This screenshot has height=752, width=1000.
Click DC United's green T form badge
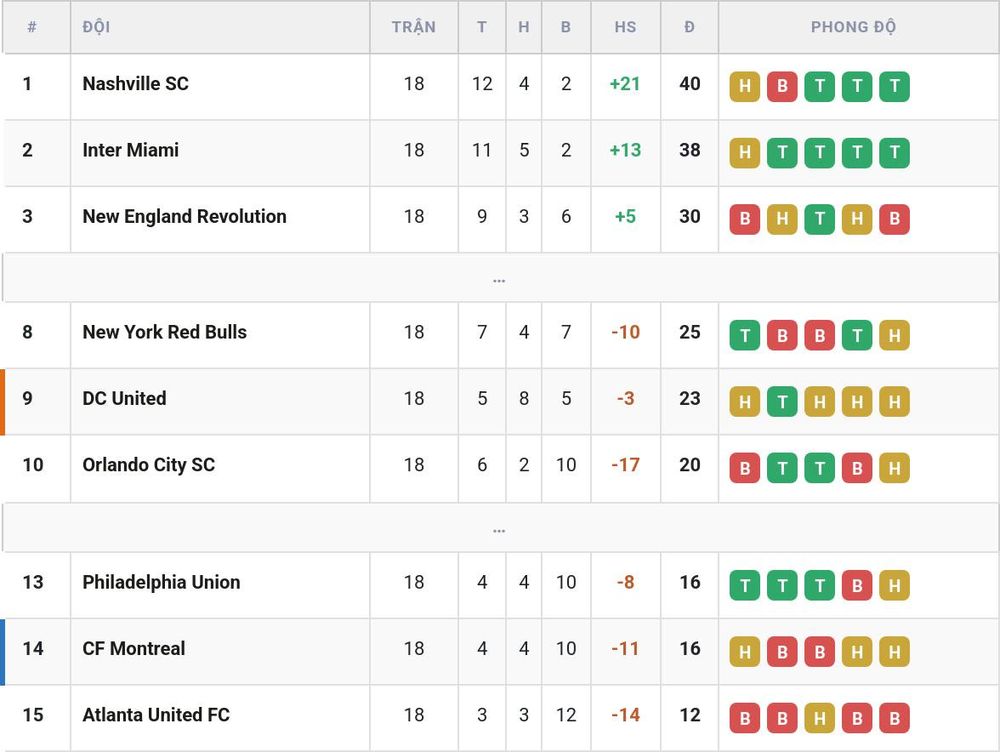[782, 402]
